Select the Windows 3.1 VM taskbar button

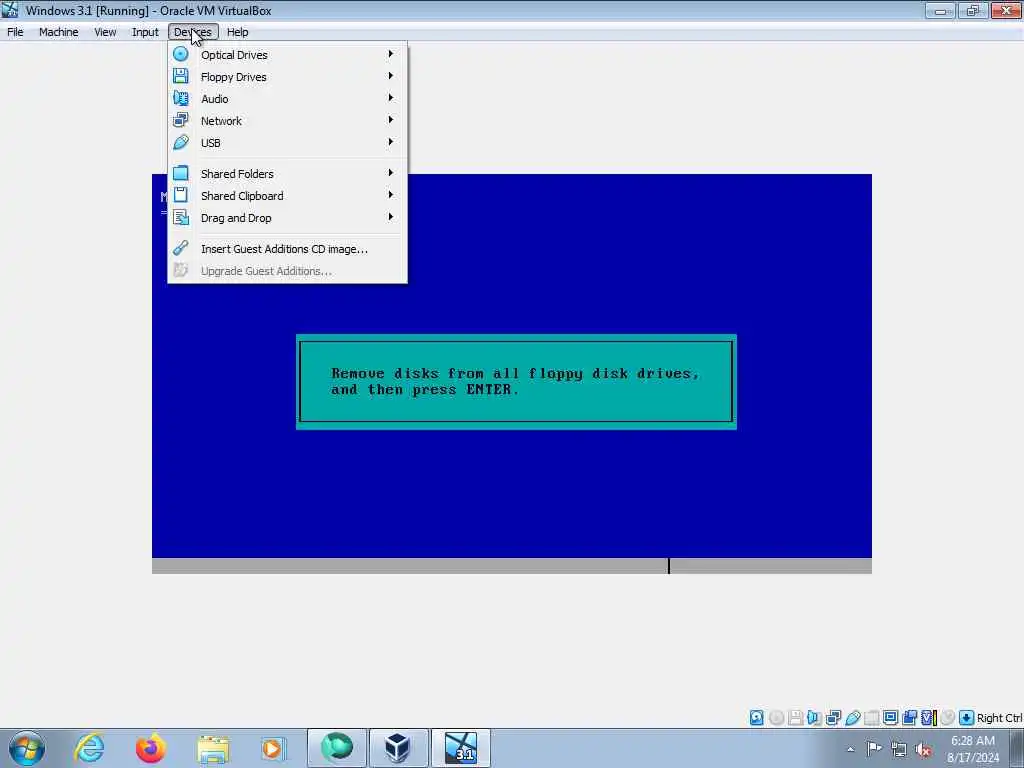pyautogui.click(x=460, y=748)
